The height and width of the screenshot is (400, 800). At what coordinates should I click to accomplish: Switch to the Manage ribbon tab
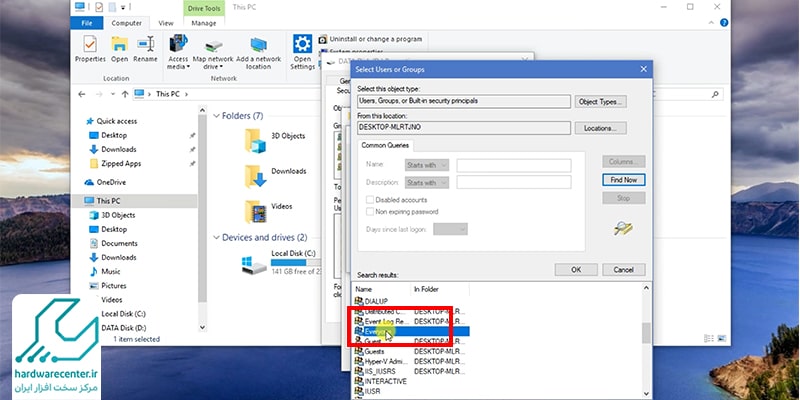click(204, 23)
